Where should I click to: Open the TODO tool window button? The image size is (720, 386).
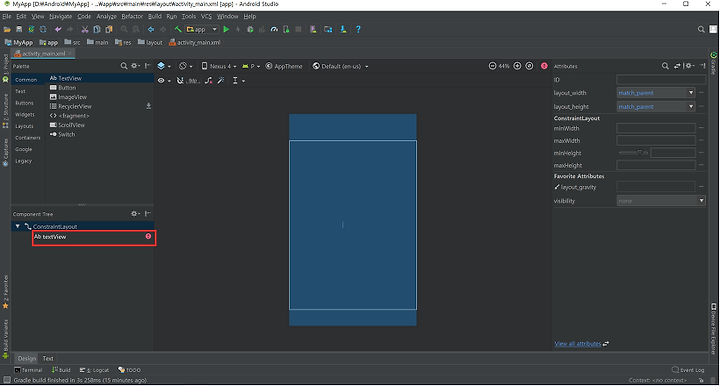tap(129, 370)
